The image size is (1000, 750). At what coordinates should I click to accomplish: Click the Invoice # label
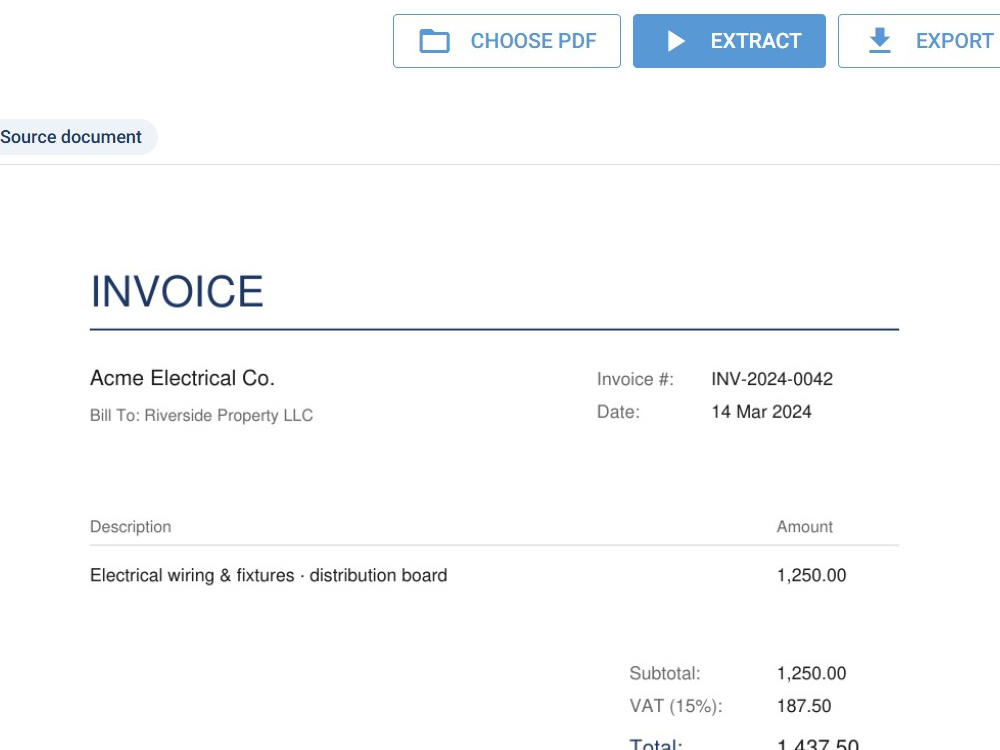(x=635, y=379)
